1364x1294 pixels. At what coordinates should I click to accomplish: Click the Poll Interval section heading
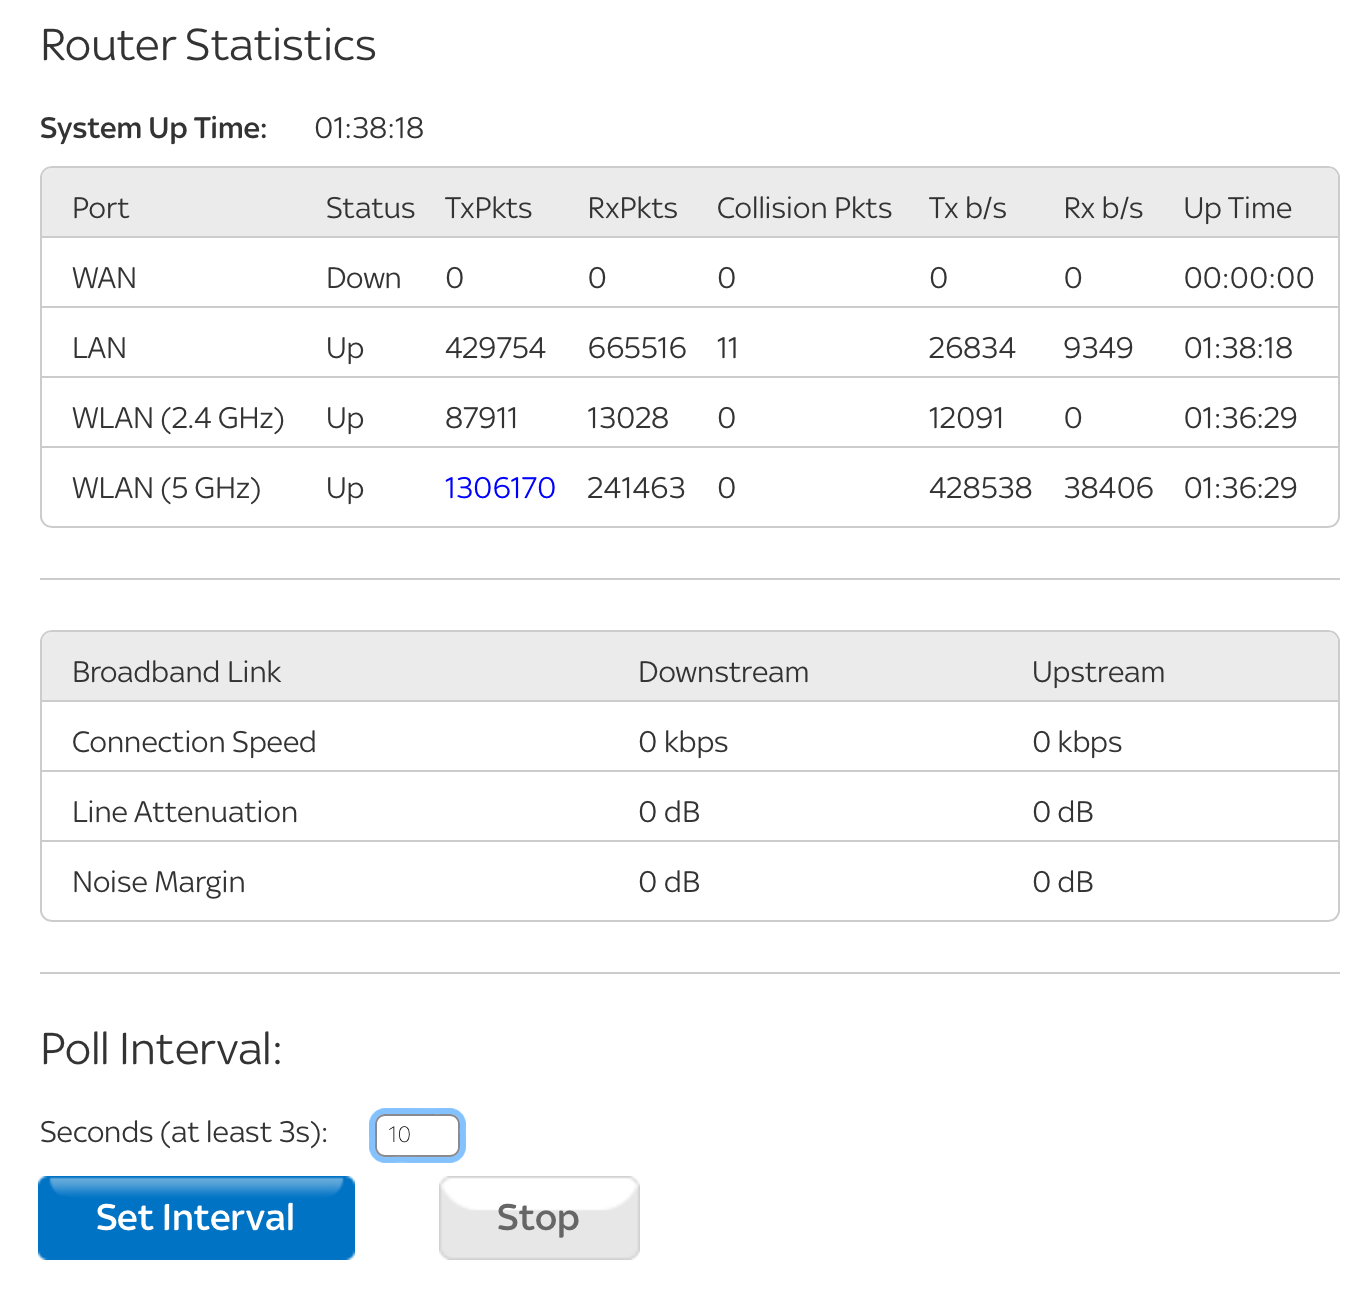[x=161, y=1050]
